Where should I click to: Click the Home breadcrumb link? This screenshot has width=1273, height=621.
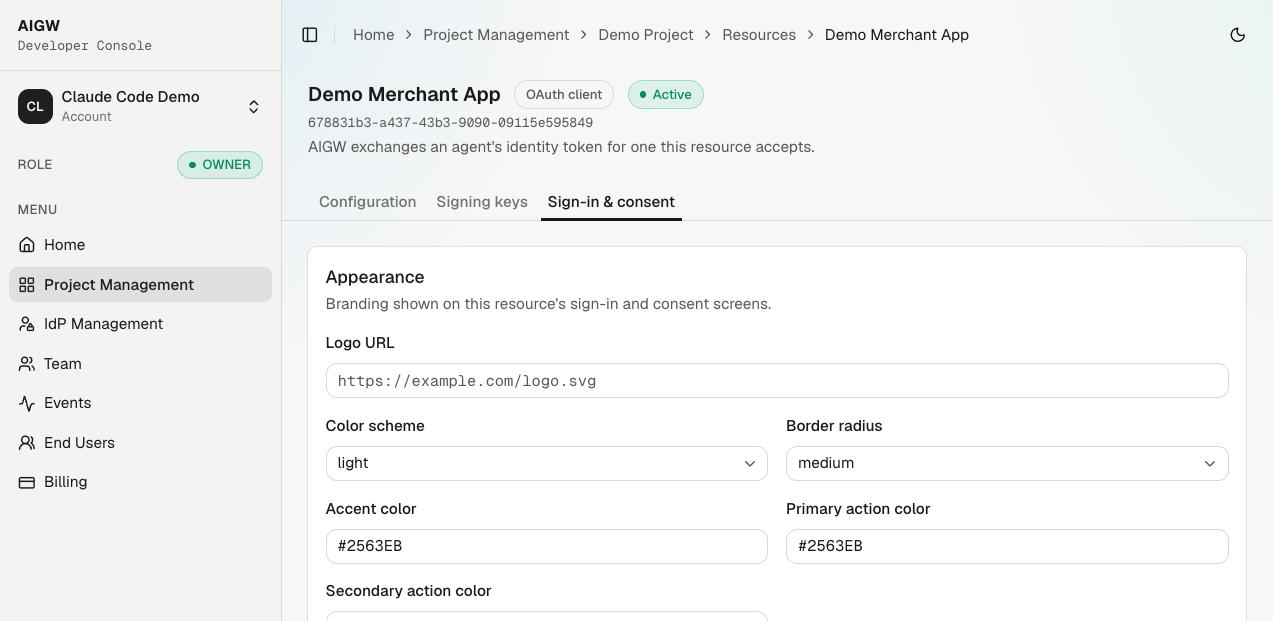click(x=373, y=35)
